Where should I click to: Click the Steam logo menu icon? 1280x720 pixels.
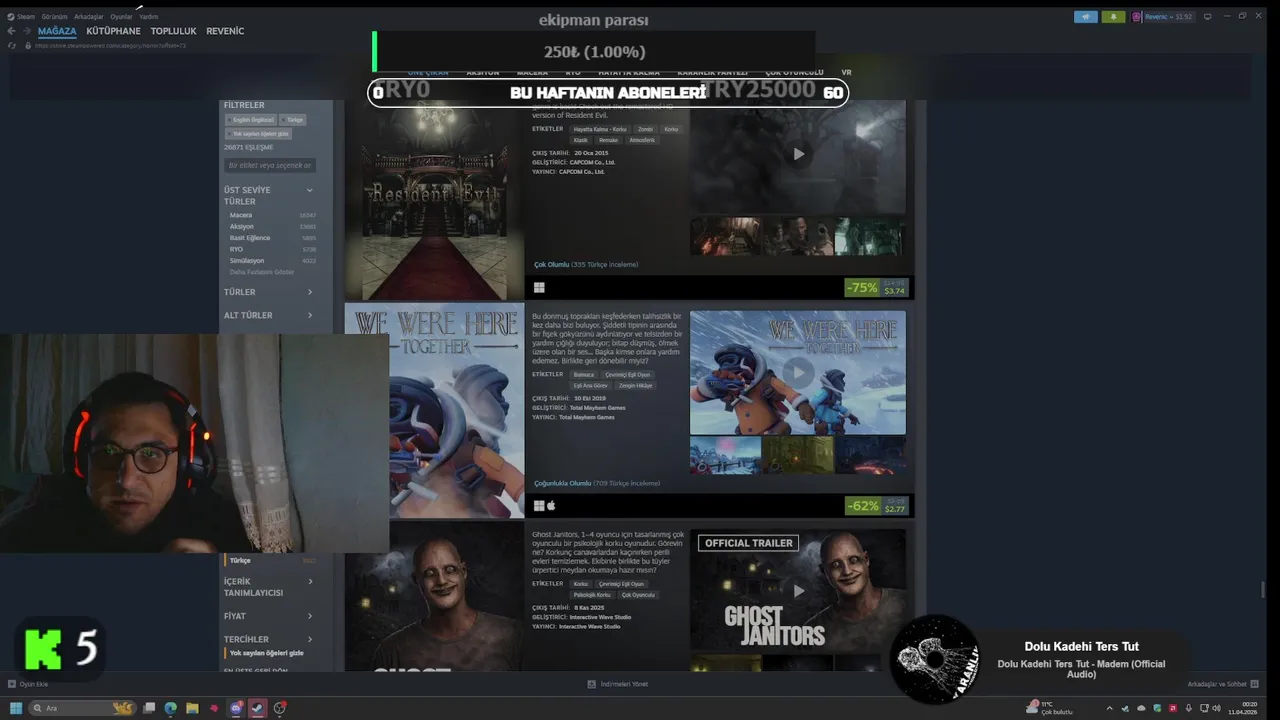click(x=10, y=17)
